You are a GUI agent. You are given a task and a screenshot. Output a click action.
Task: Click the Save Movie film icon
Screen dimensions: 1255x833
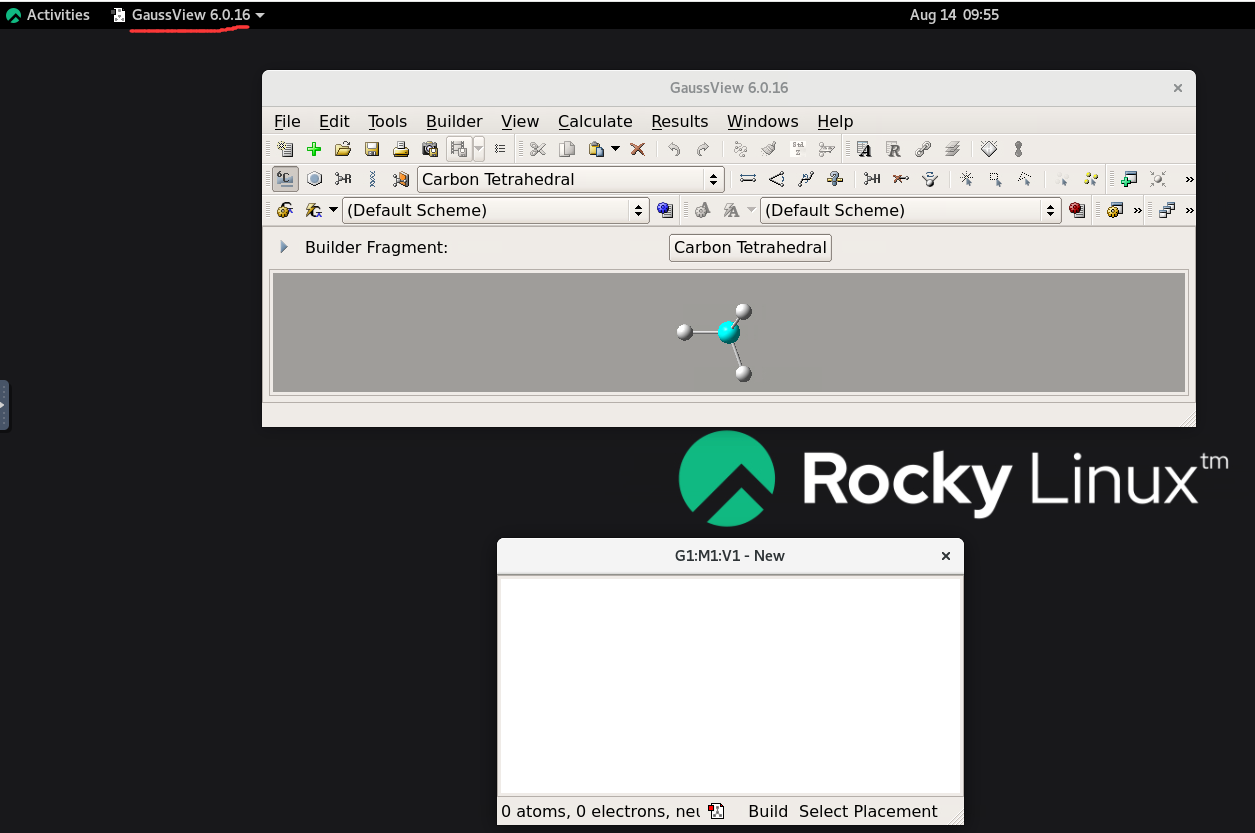coord(459,149)
